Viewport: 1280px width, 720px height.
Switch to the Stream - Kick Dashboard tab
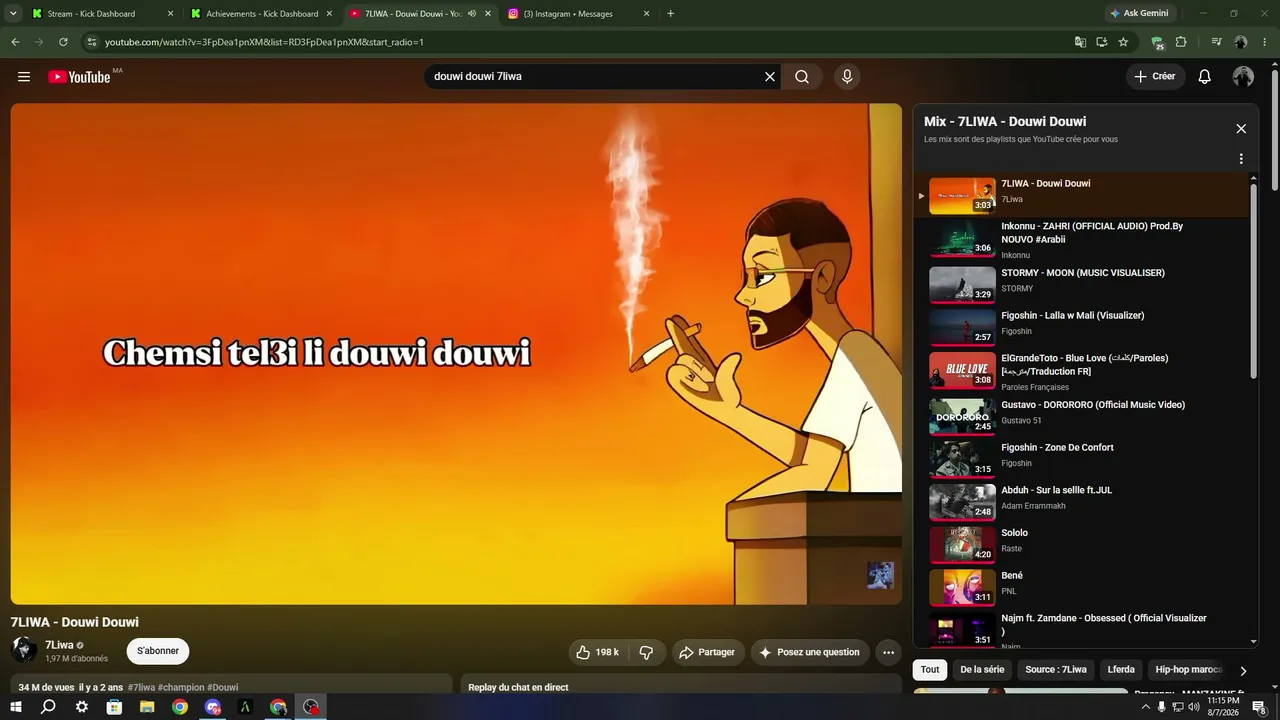click(x=102, y=14)
